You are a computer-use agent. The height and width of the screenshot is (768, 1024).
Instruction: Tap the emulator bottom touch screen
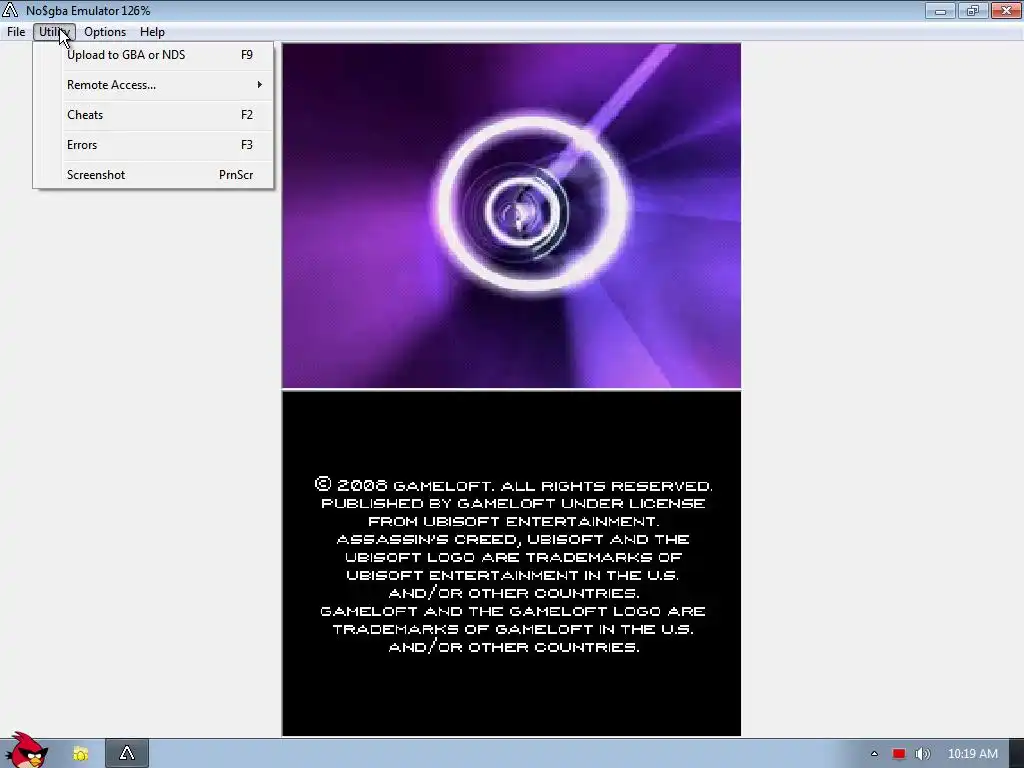[x=511, y=564]
